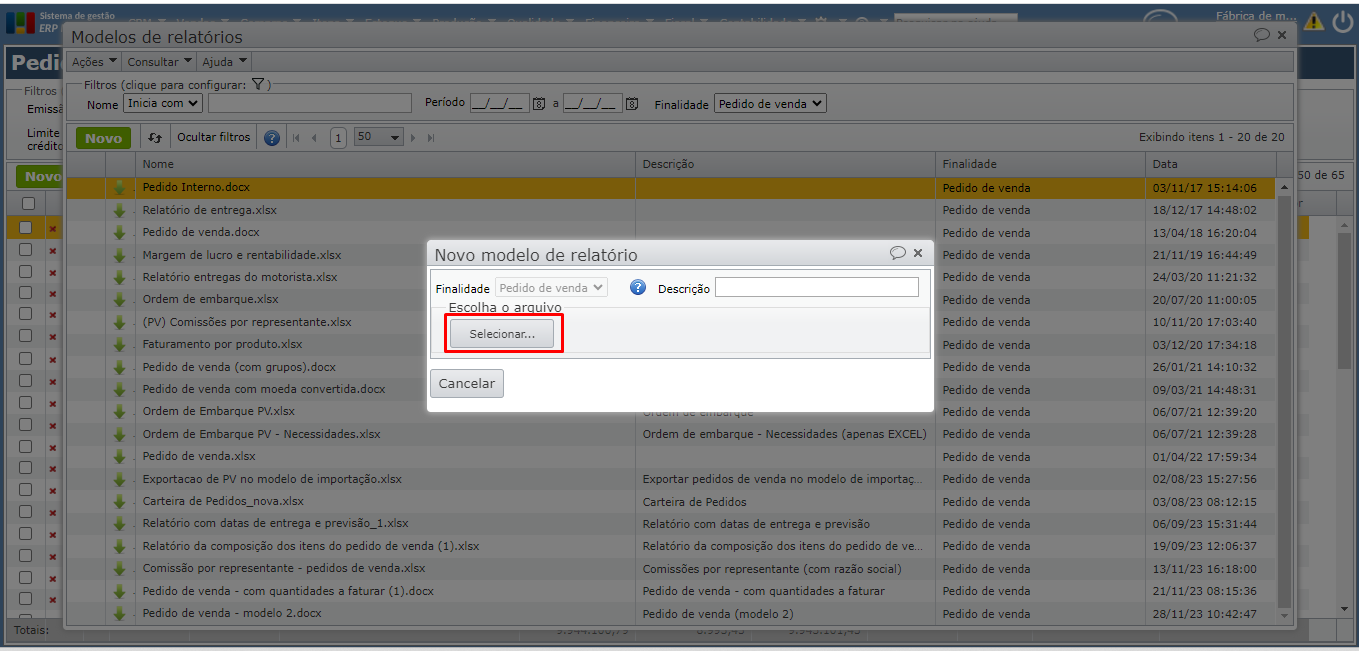The height and width of the screenshot is (651, 1359).
Task: Click download arrow for Ordem de Embarque PV.xlsx
Action: pos(120,411)
